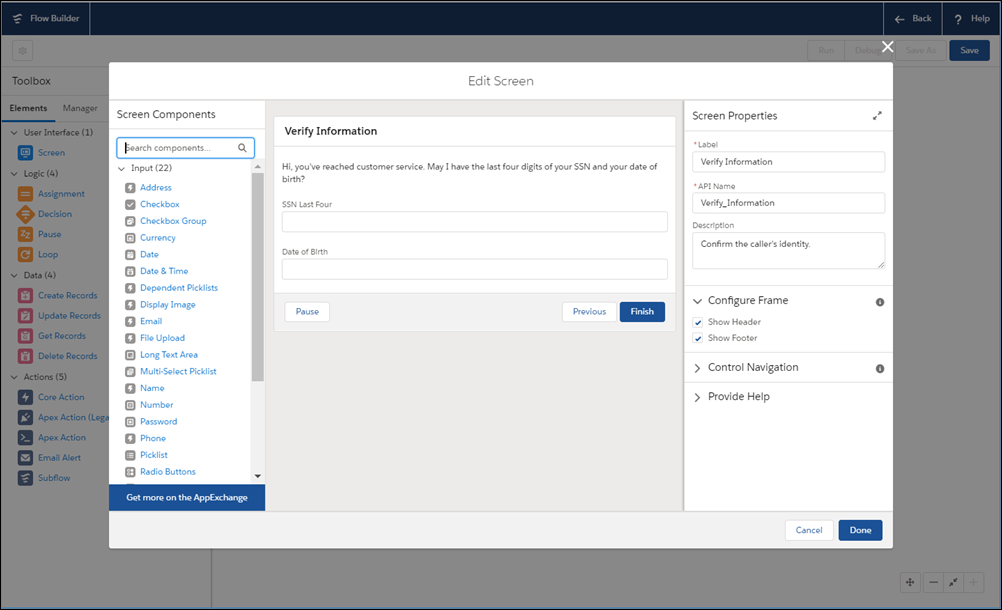Click the component list scrollbar thumb
This screenshot has width=1002, height=610.
258,277
